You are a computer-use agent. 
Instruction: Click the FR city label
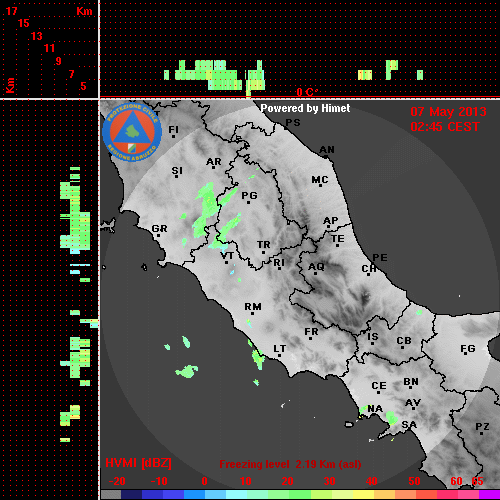(x=311, y=332)
